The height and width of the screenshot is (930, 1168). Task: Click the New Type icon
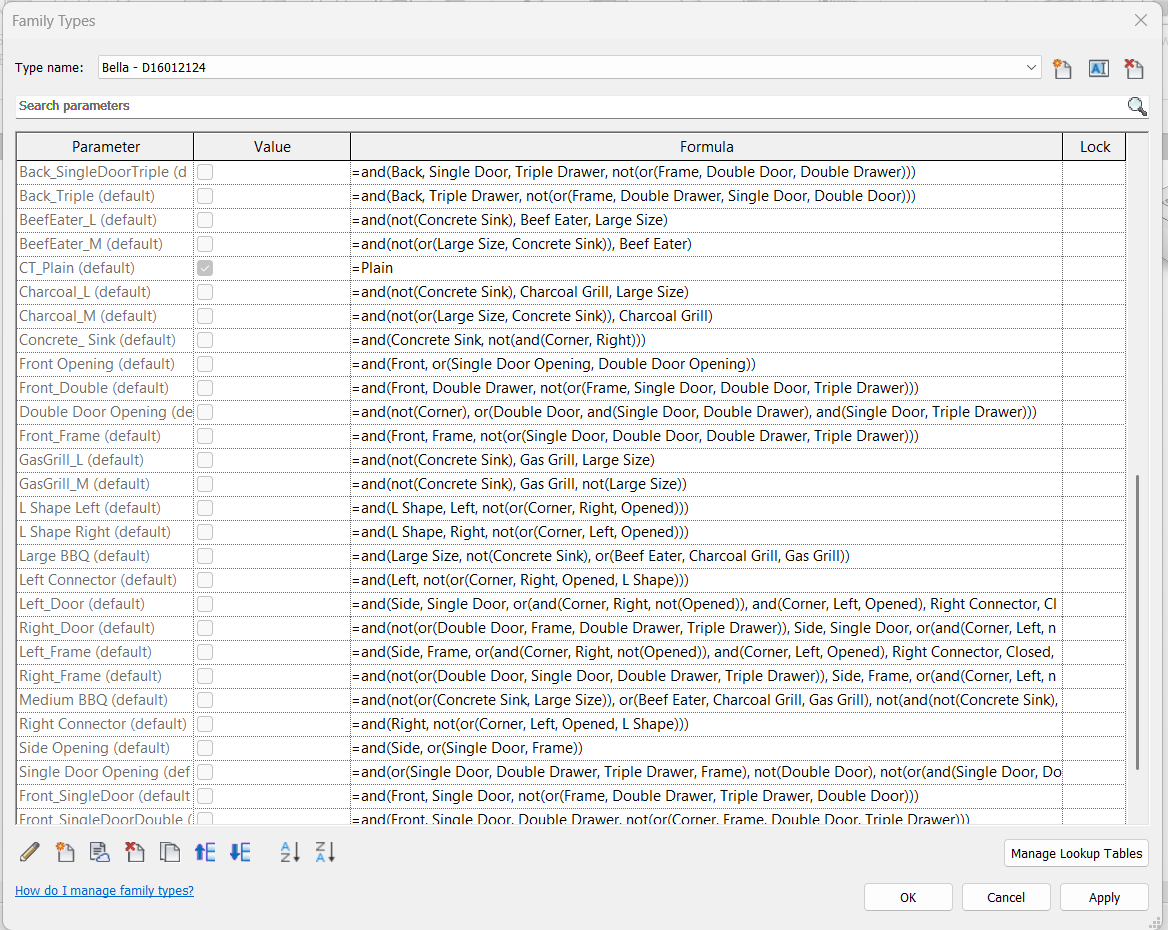click(1062, 68)
